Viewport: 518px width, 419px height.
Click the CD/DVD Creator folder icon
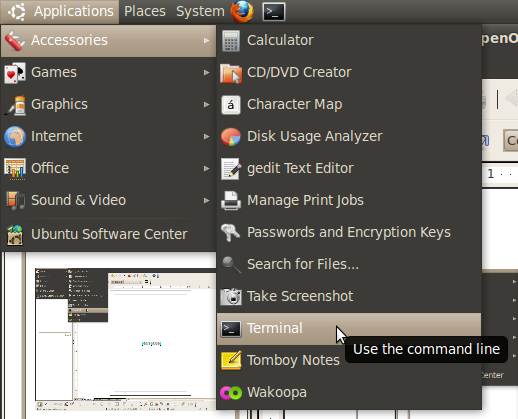coord(231,73)
